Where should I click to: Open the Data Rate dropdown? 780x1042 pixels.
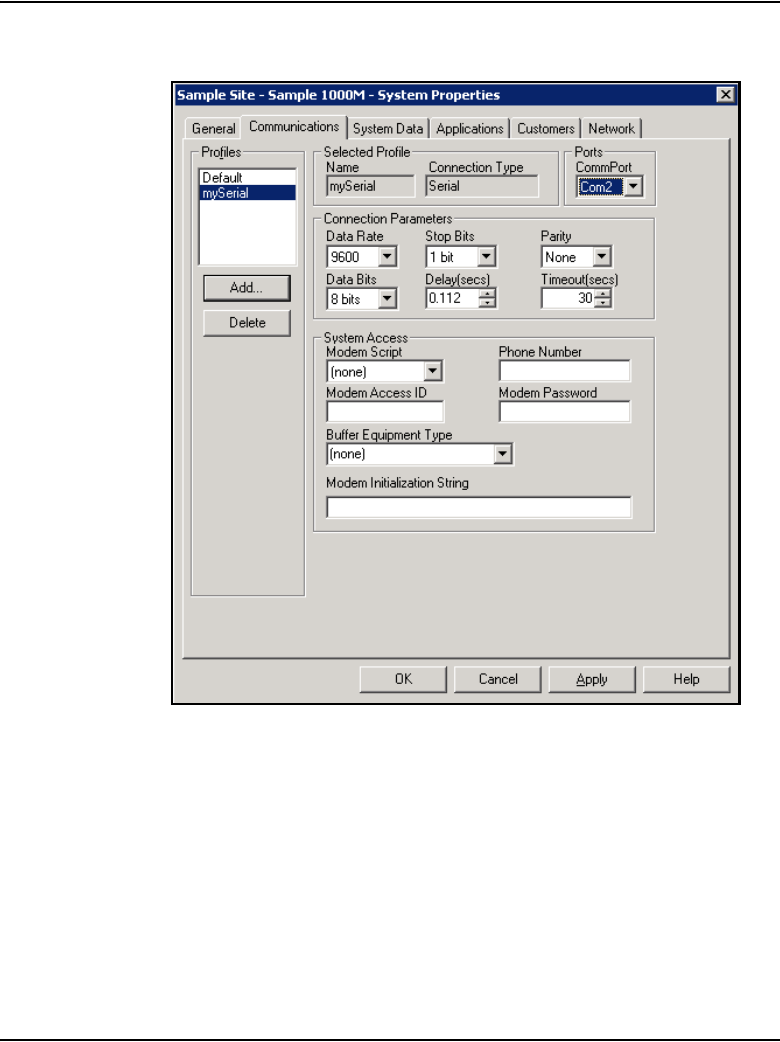387,257
